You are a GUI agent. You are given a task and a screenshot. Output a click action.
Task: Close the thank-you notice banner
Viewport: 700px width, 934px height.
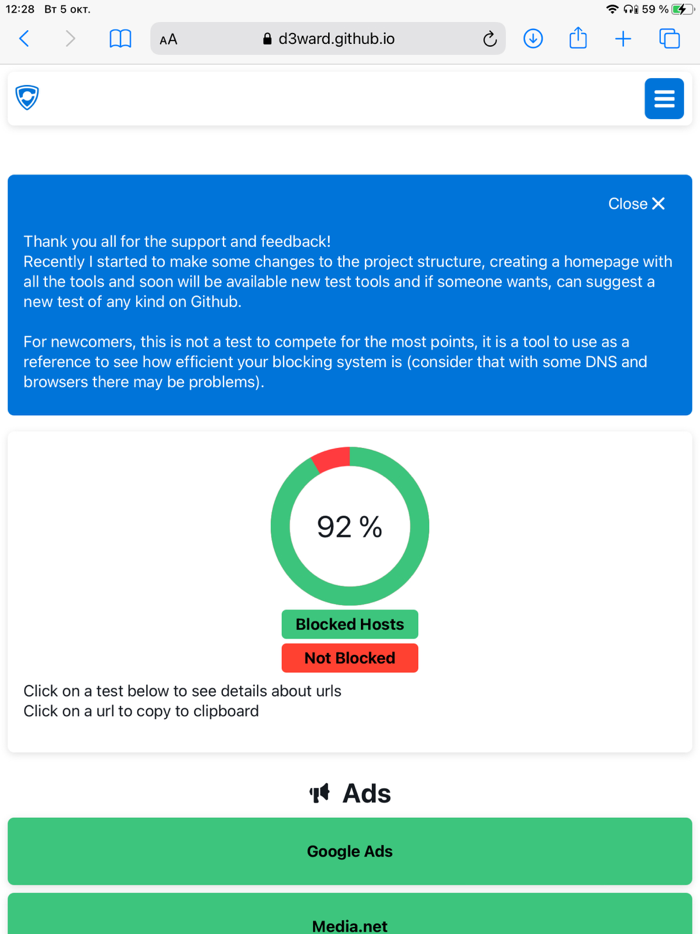click(636, 203)
